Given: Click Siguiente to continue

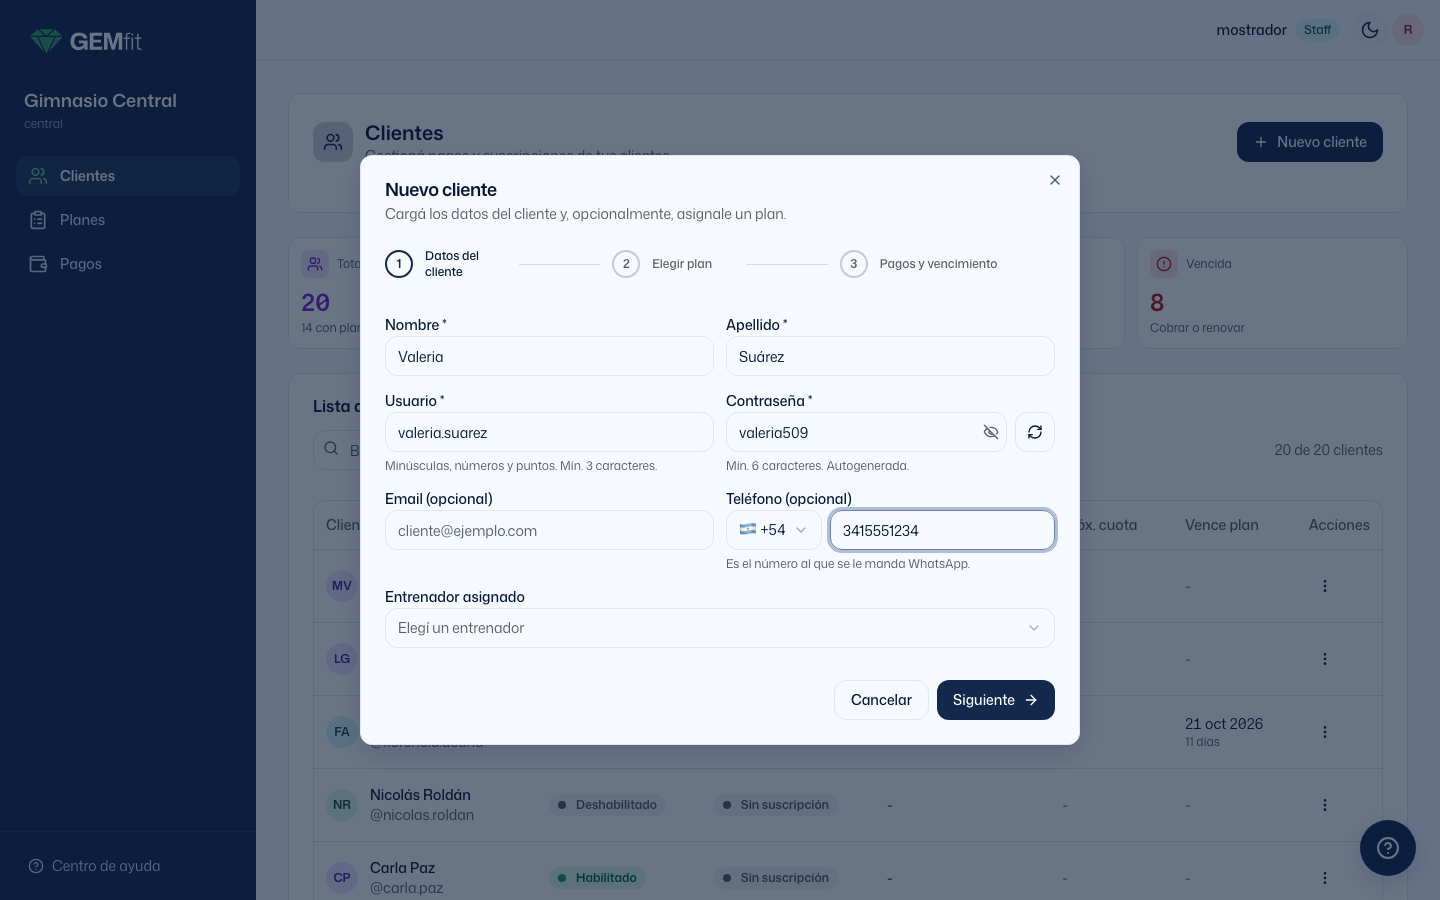Looking at the screenshot, I should pos(996,700).
